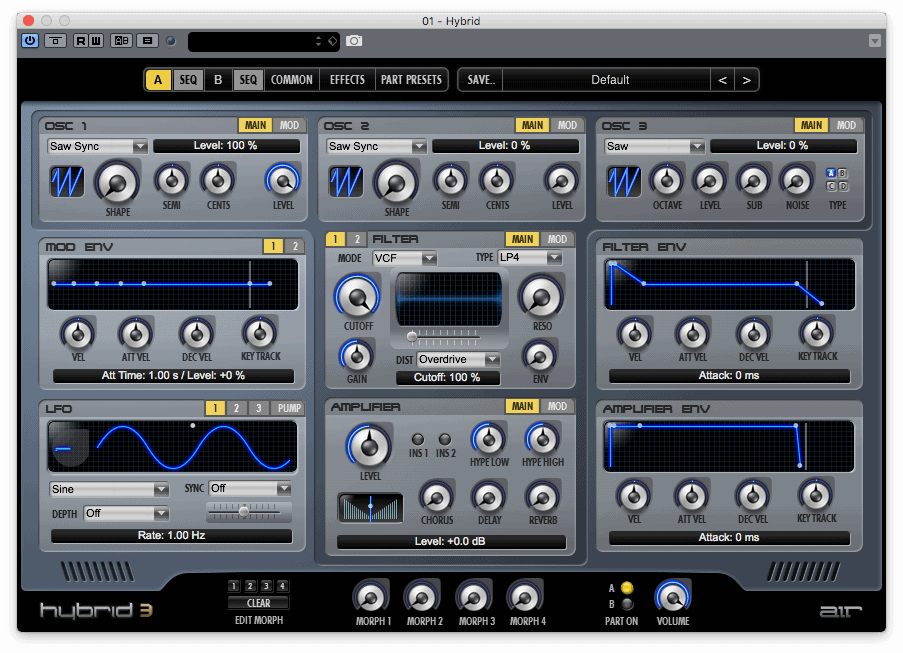Toggle Part A on indicator
The height and width of the screenshot is (653, 903).
[x=627, y=588]
